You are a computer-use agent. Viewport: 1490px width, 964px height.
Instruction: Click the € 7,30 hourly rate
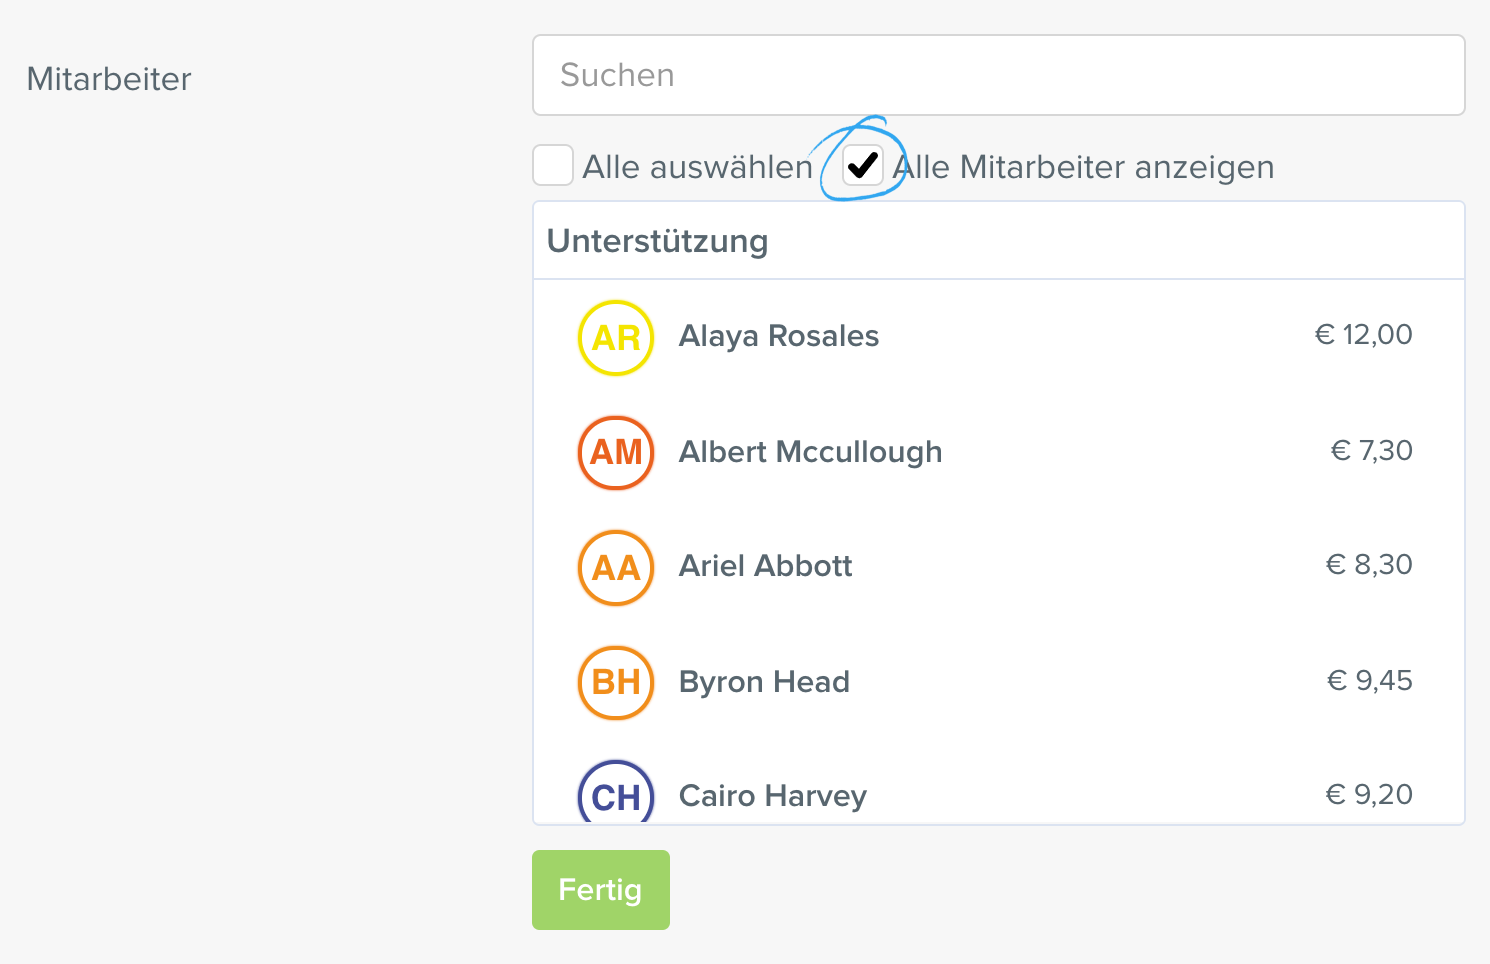[1371, 451]
